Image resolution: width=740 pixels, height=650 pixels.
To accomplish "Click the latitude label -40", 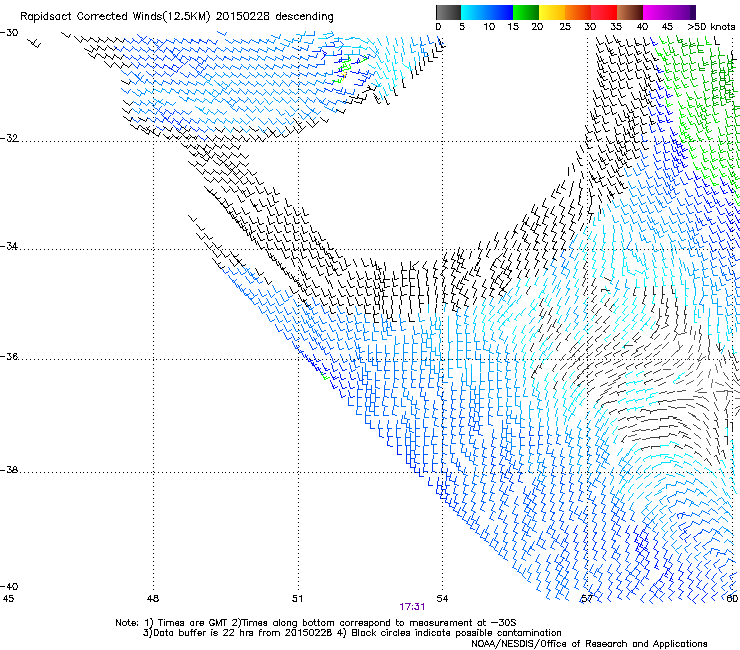I will (x=9, y=586).
